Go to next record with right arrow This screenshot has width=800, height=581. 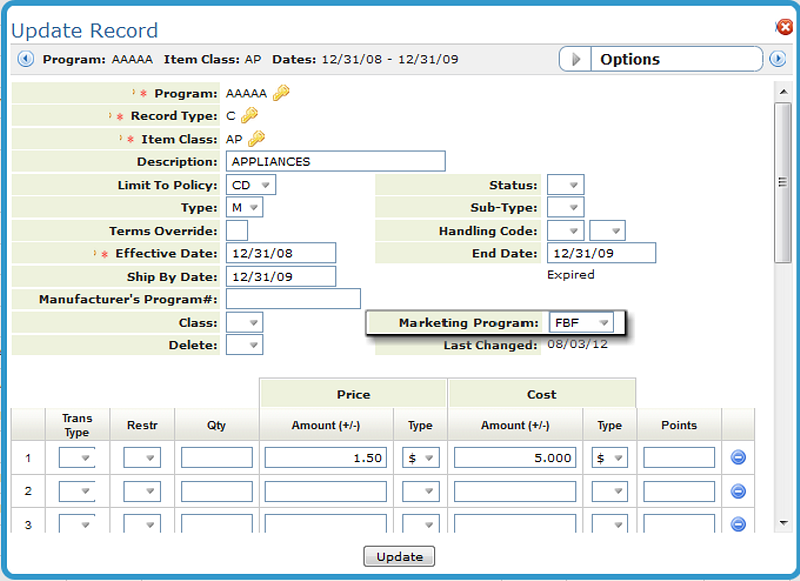777,59
